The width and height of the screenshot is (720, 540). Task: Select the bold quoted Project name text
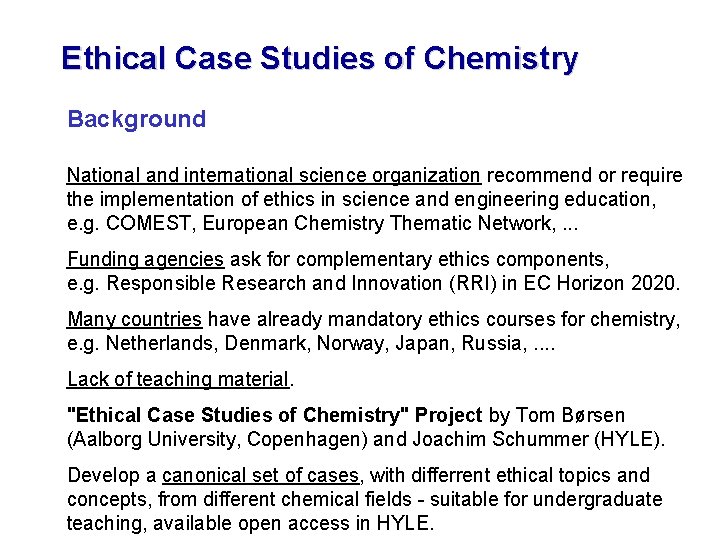coord(274,415)
